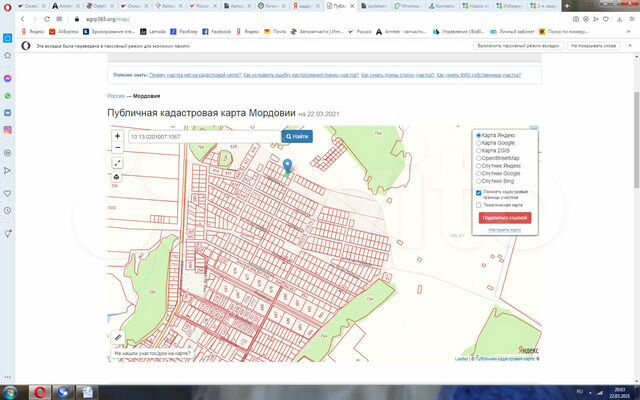Open AliExpress bookmark in bookmarks bar

tap(64, 31)
